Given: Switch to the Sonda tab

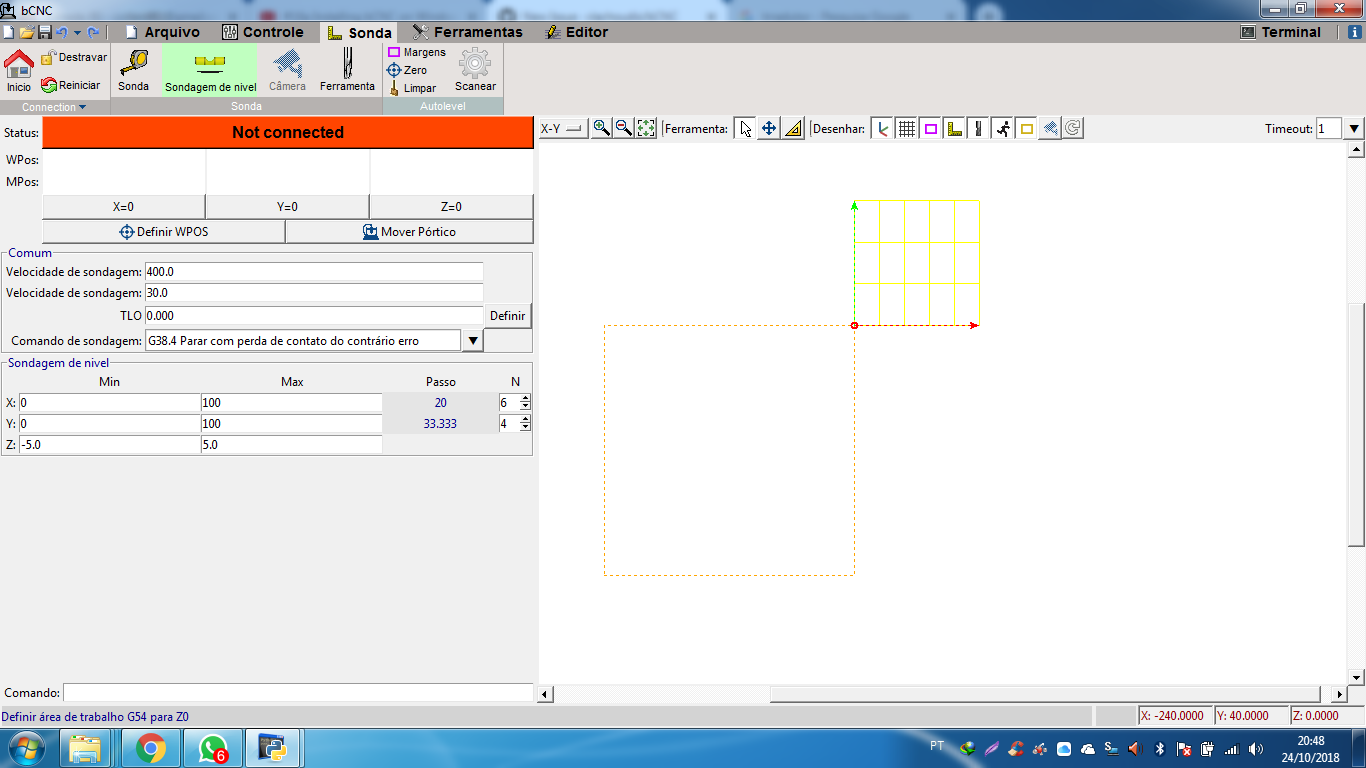Looking at the screenshot, I should click(359, 32).
